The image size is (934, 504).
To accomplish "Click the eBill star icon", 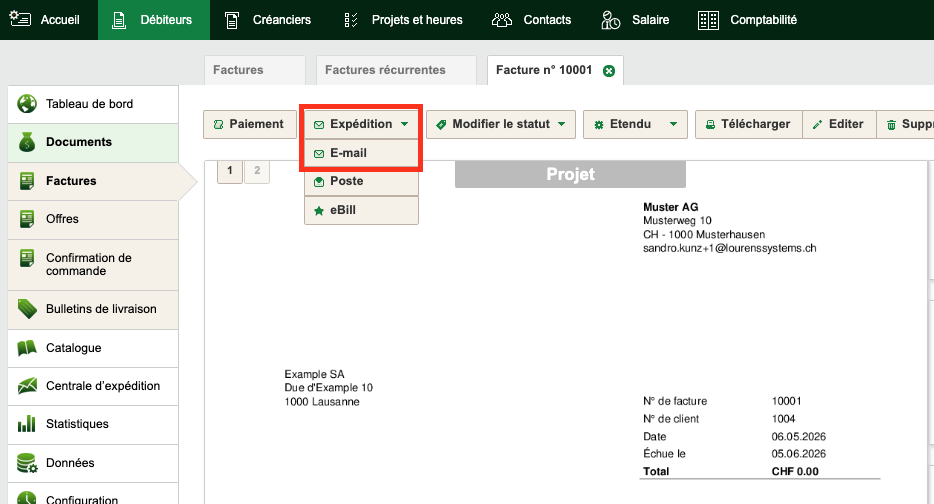I will click(319, 210).
